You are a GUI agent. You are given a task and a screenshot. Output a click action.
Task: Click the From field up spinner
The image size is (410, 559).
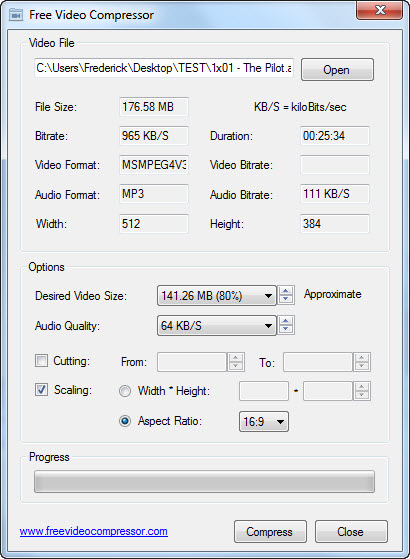[x=236, y=358]
